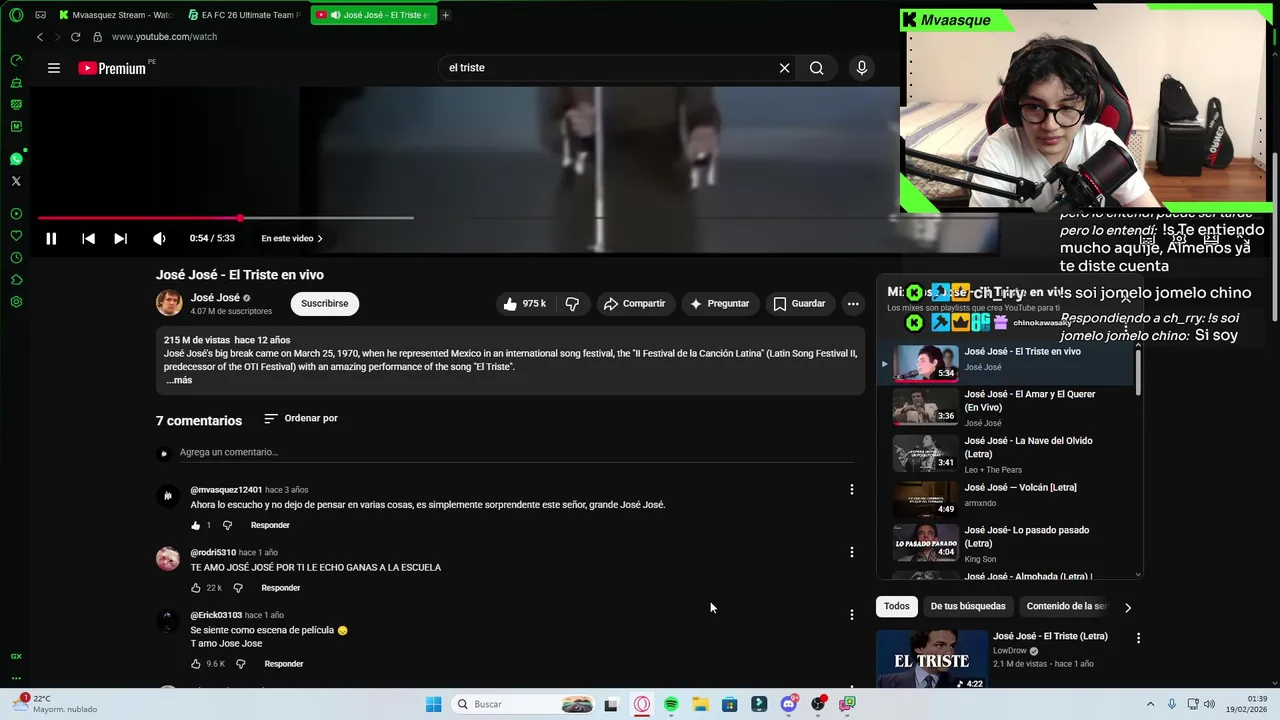Subscribe to José José channel
Screen dimensions: 1280x720
pyautogui.click(x=325, y=304)
